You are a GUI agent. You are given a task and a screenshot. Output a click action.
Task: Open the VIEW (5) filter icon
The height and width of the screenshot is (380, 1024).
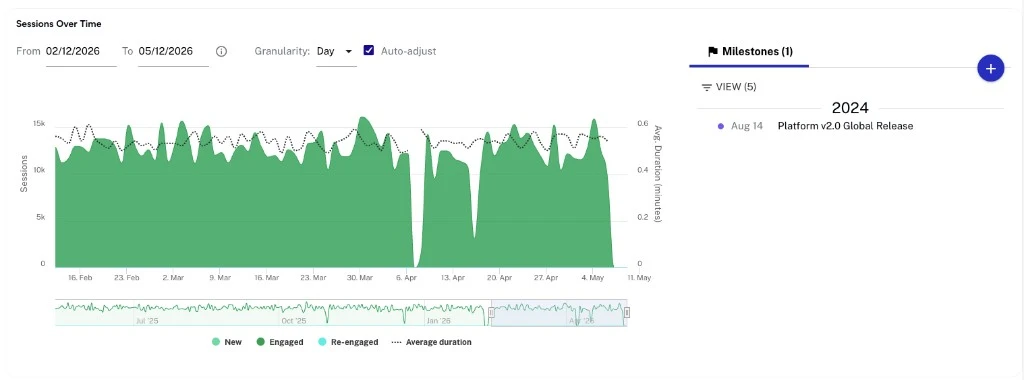point(706,87)
